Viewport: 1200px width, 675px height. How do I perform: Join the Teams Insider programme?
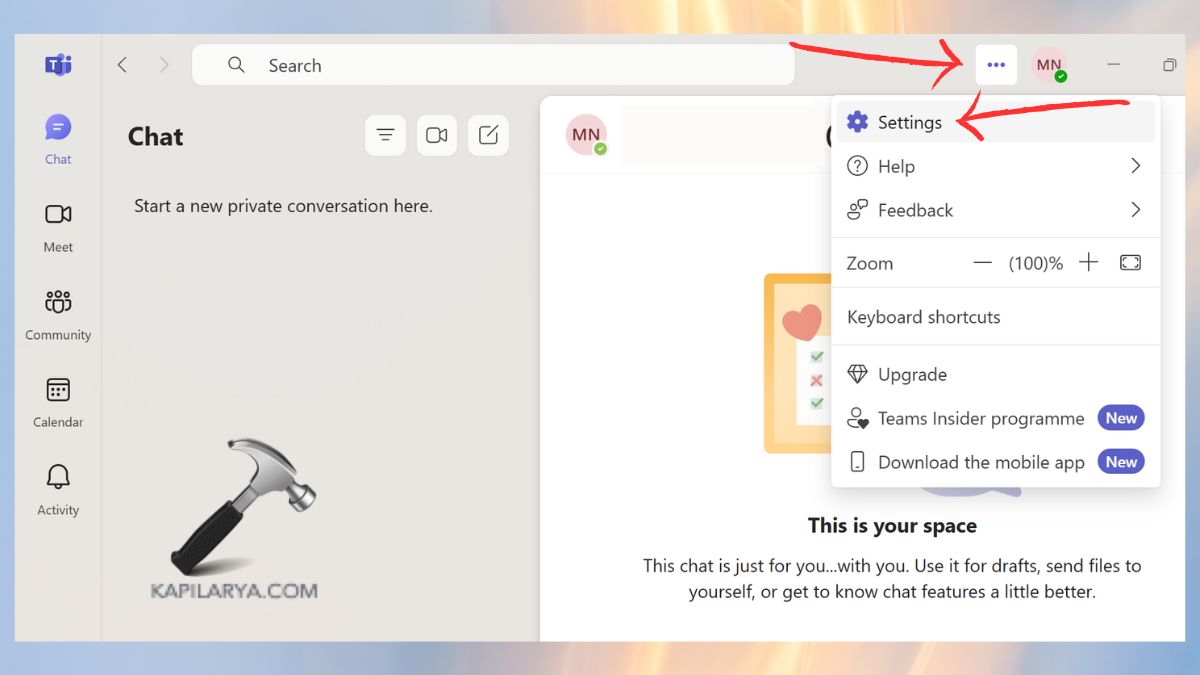click(980, 418)
